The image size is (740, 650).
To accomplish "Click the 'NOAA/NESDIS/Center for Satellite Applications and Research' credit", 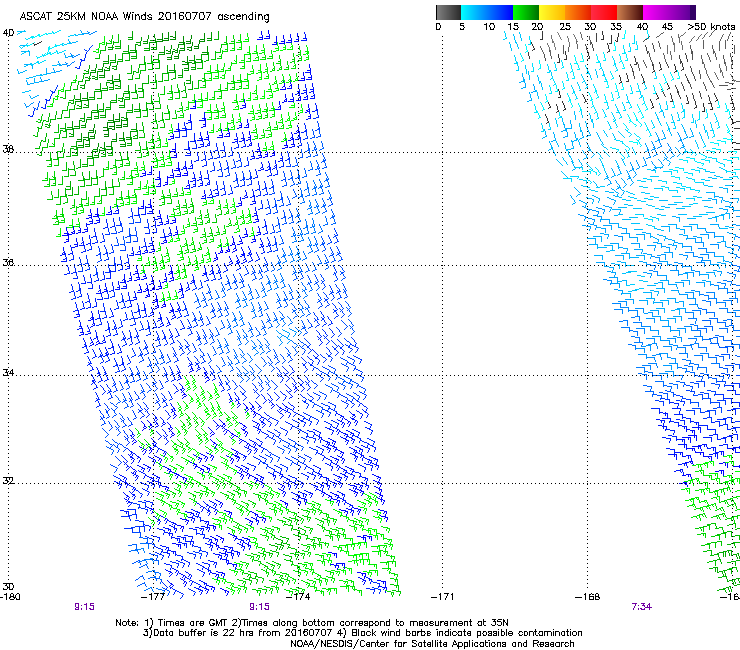I will coord(432,644).
